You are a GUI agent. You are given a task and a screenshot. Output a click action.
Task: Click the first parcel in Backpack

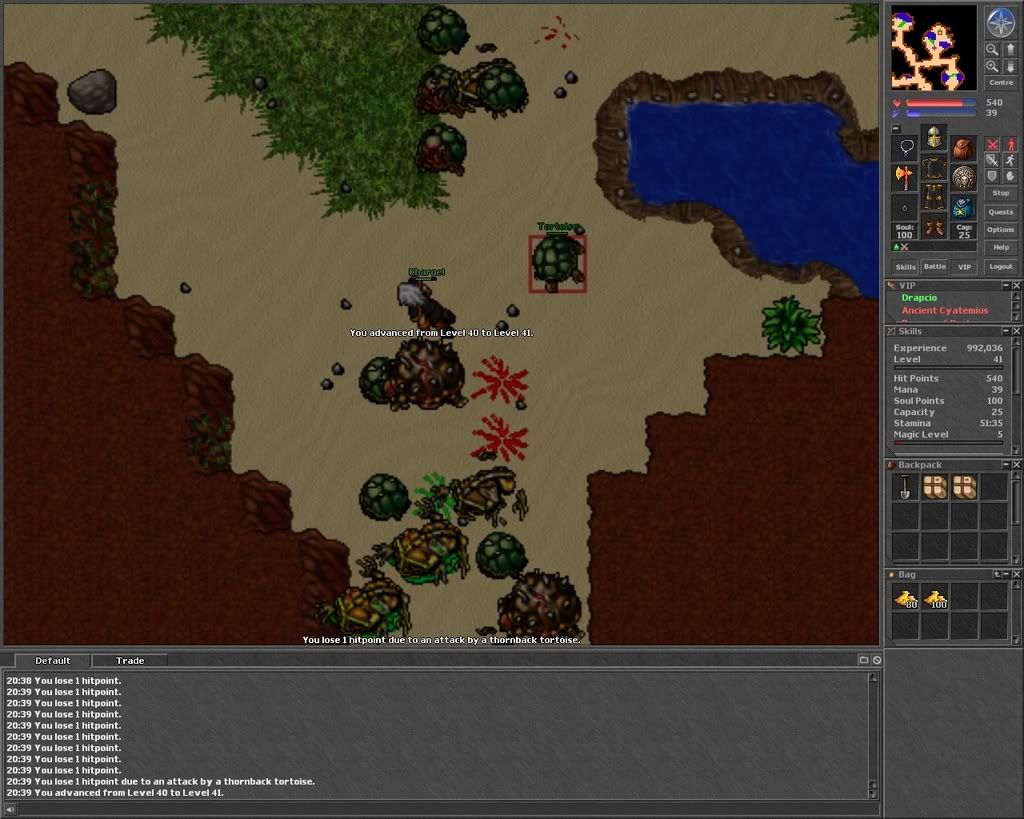point(935,487)
